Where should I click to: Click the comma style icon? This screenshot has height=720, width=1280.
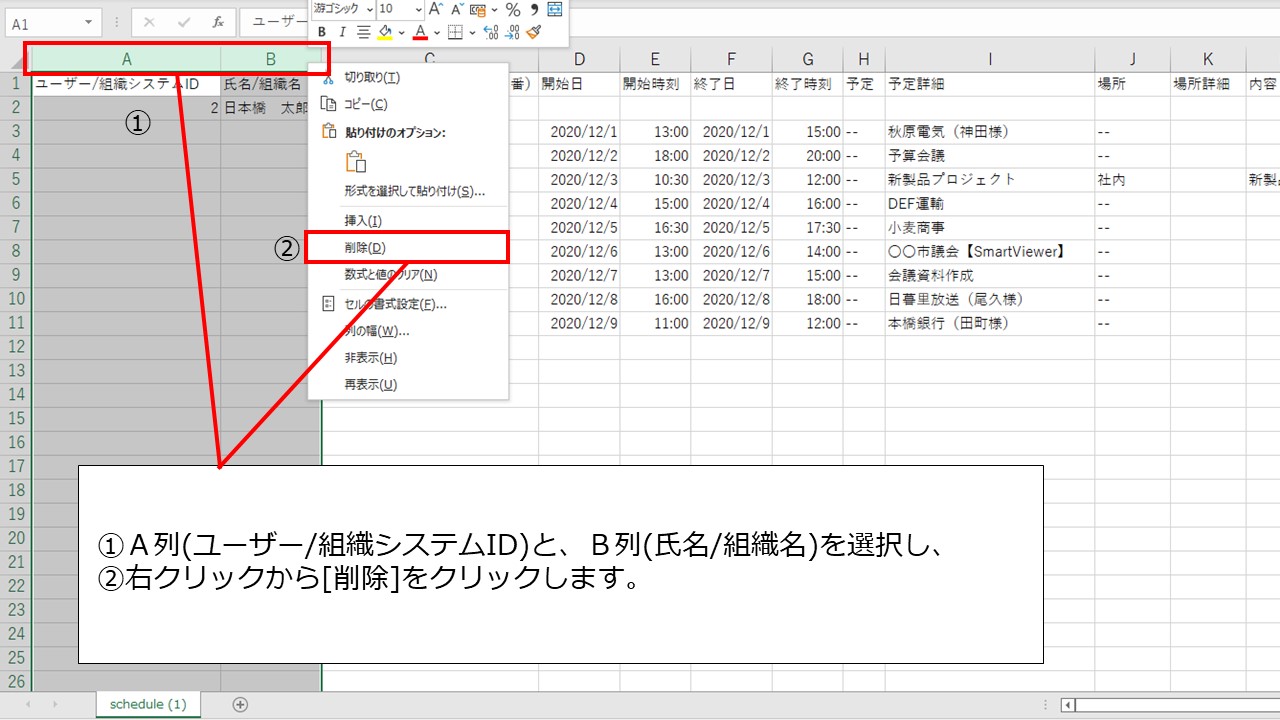click(x=534, y=9)
